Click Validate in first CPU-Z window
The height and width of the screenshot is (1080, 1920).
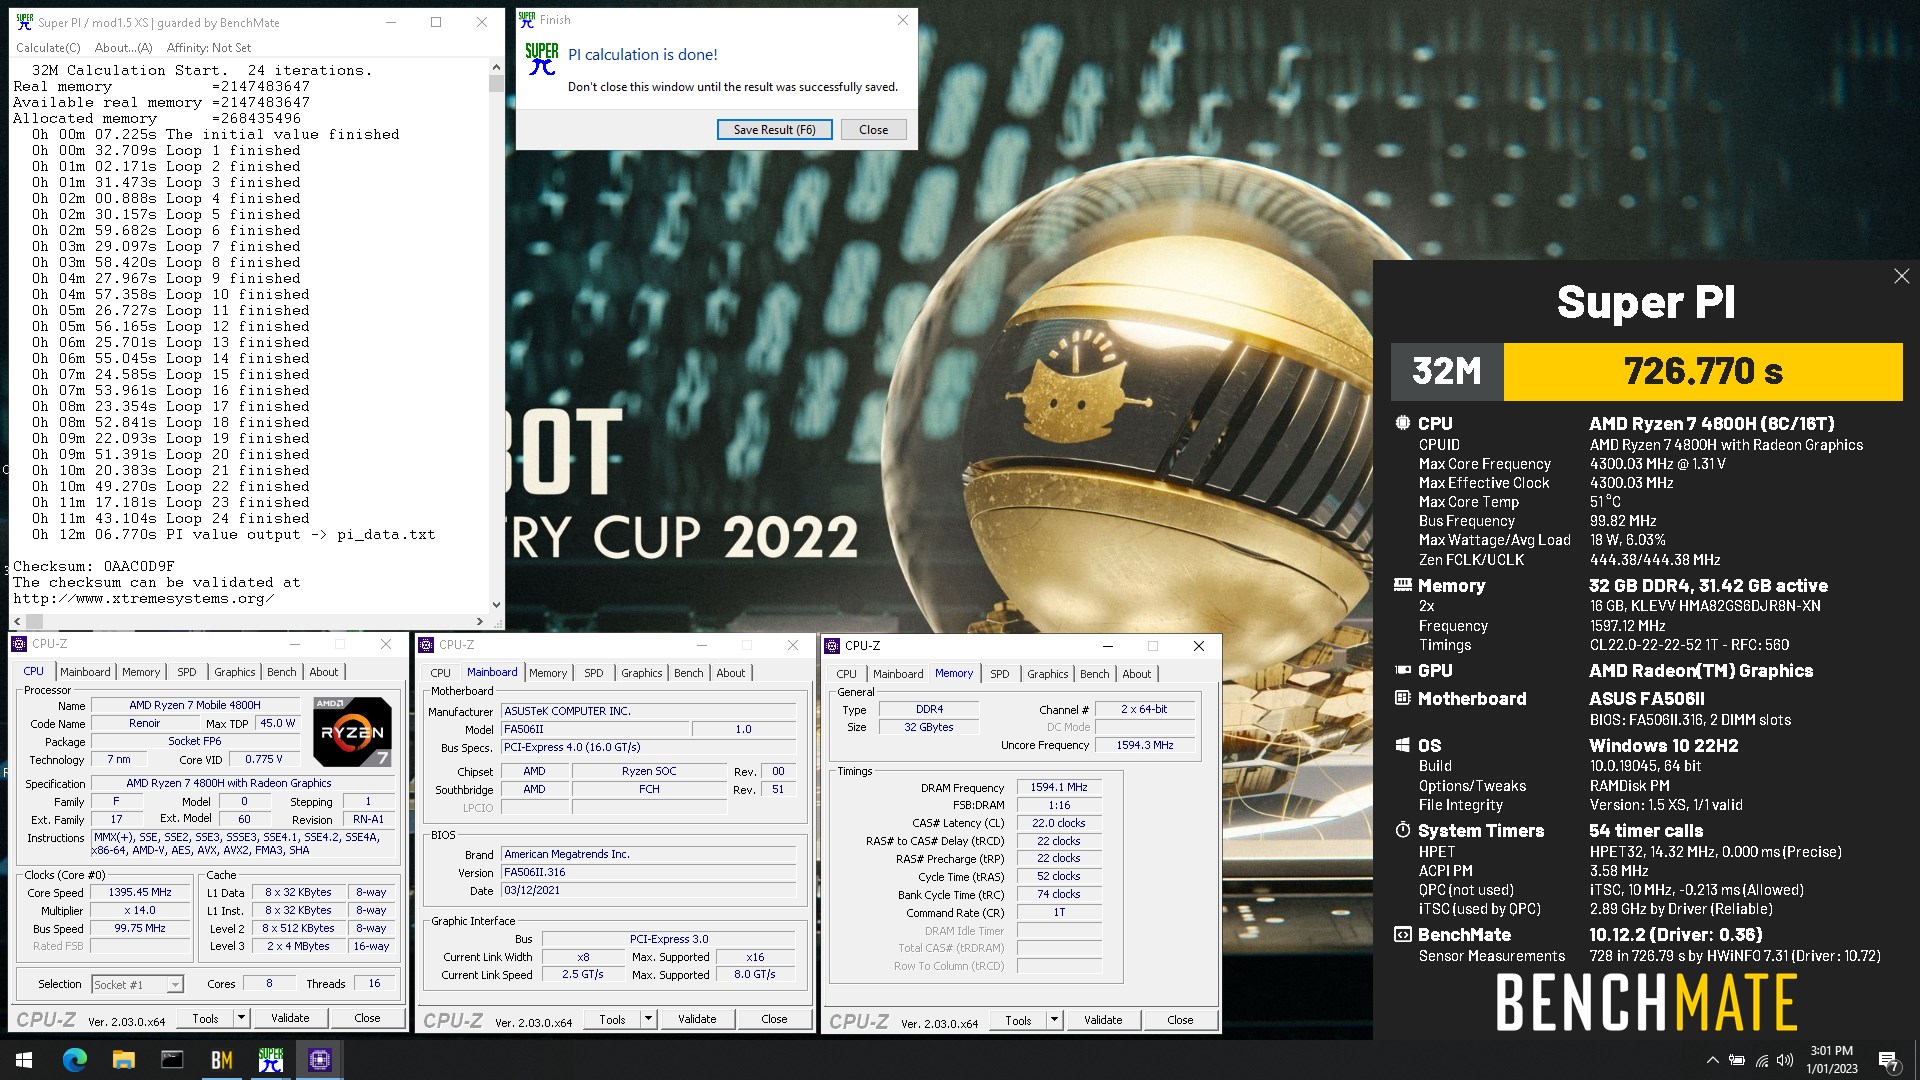(290, 1018)
